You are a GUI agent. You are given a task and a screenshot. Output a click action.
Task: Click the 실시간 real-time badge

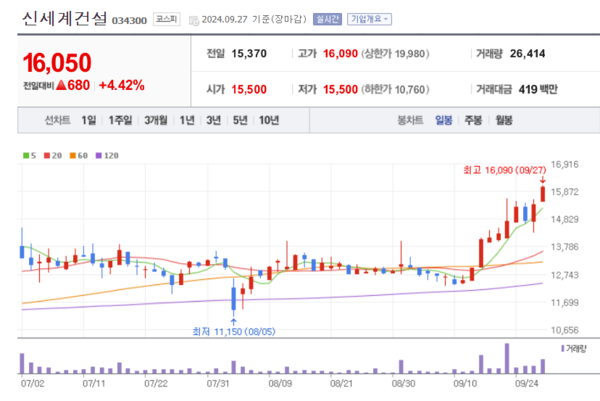click(327, 19)
